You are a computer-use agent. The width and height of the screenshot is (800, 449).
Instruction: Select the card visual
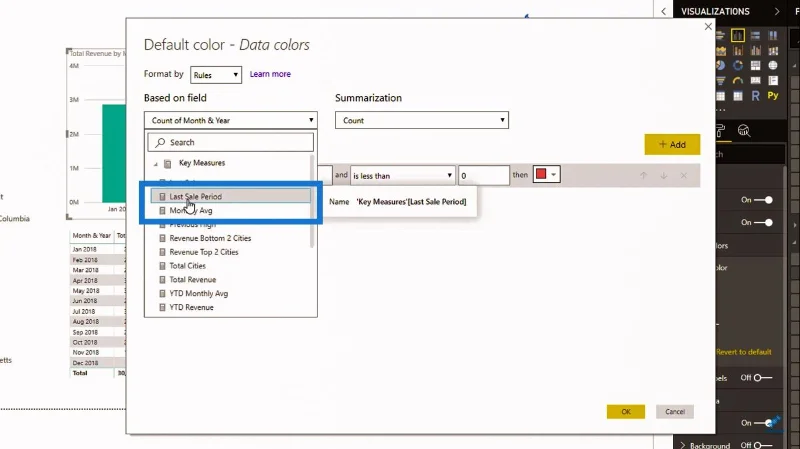(756, 81)
